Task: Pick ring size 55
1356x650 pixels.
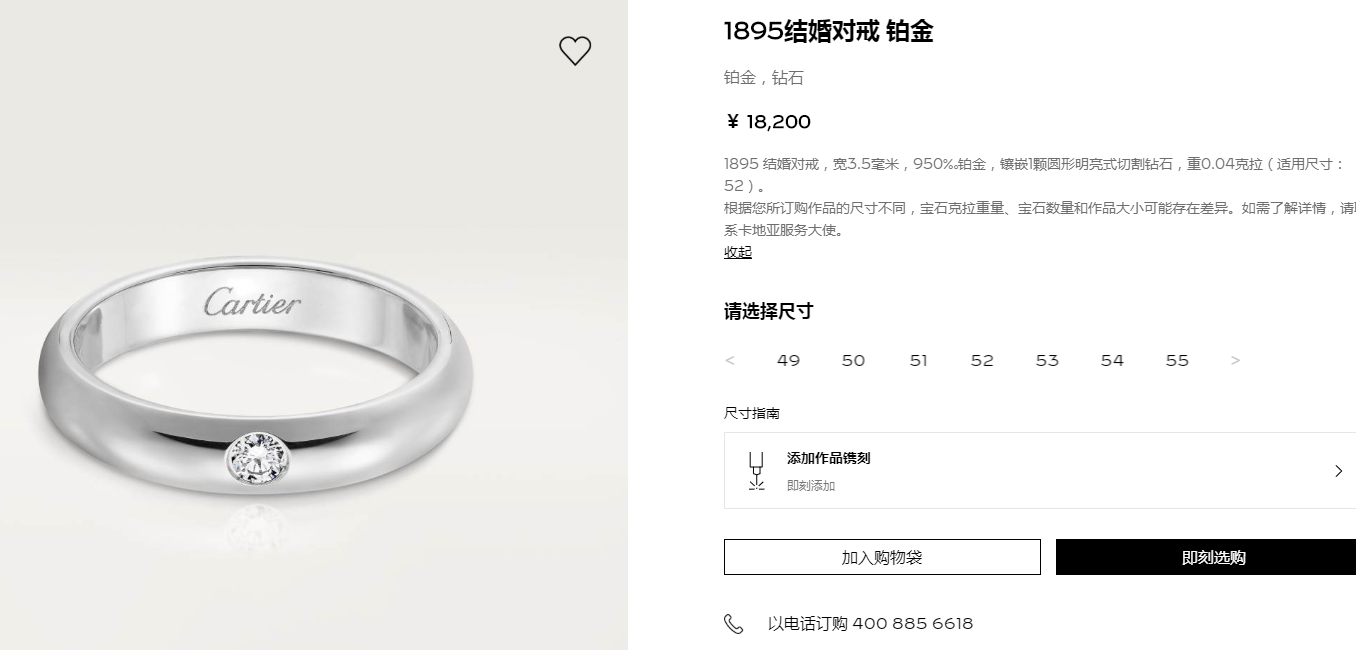Action: (1177, 361)
